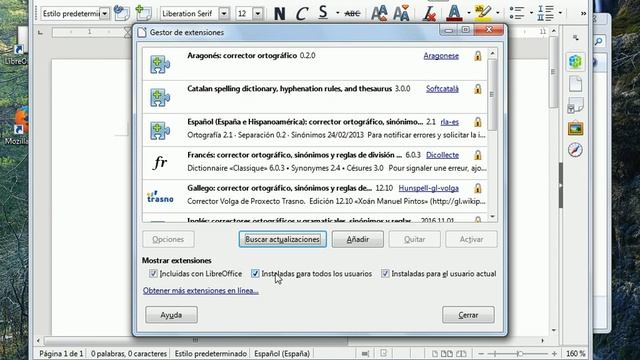This screenshot has height=360, width=640.
Task: Click the line spacing icon
Action: click(545, 13)
